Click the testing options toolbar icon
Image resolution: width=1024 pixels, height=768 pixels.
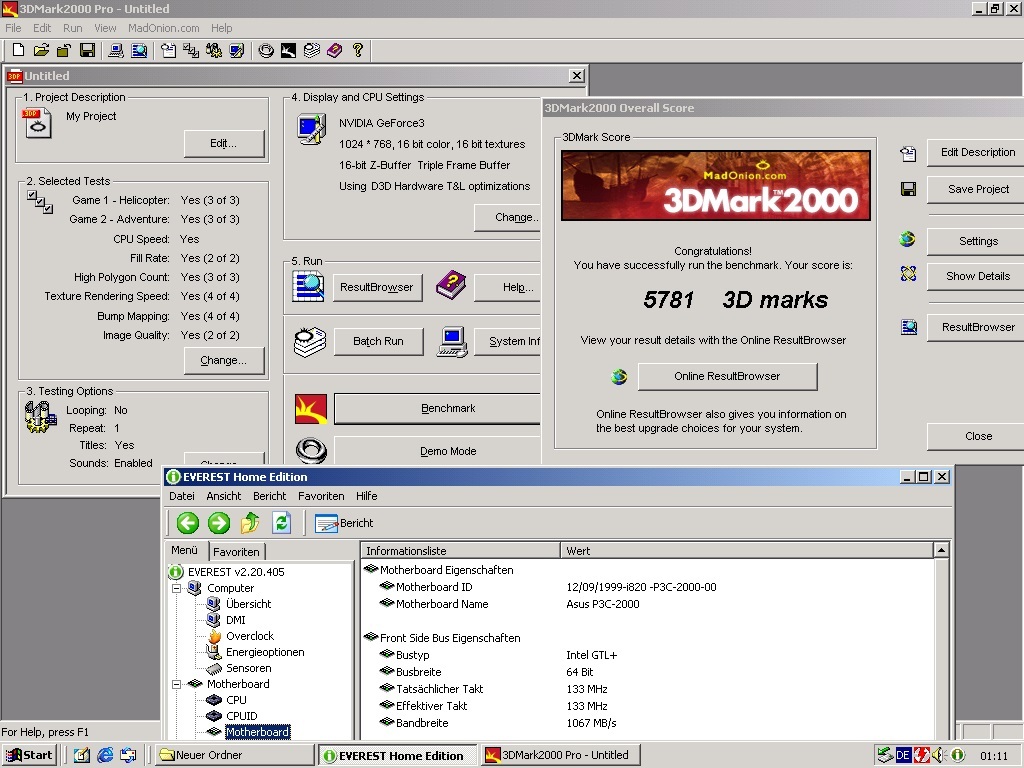214,50
